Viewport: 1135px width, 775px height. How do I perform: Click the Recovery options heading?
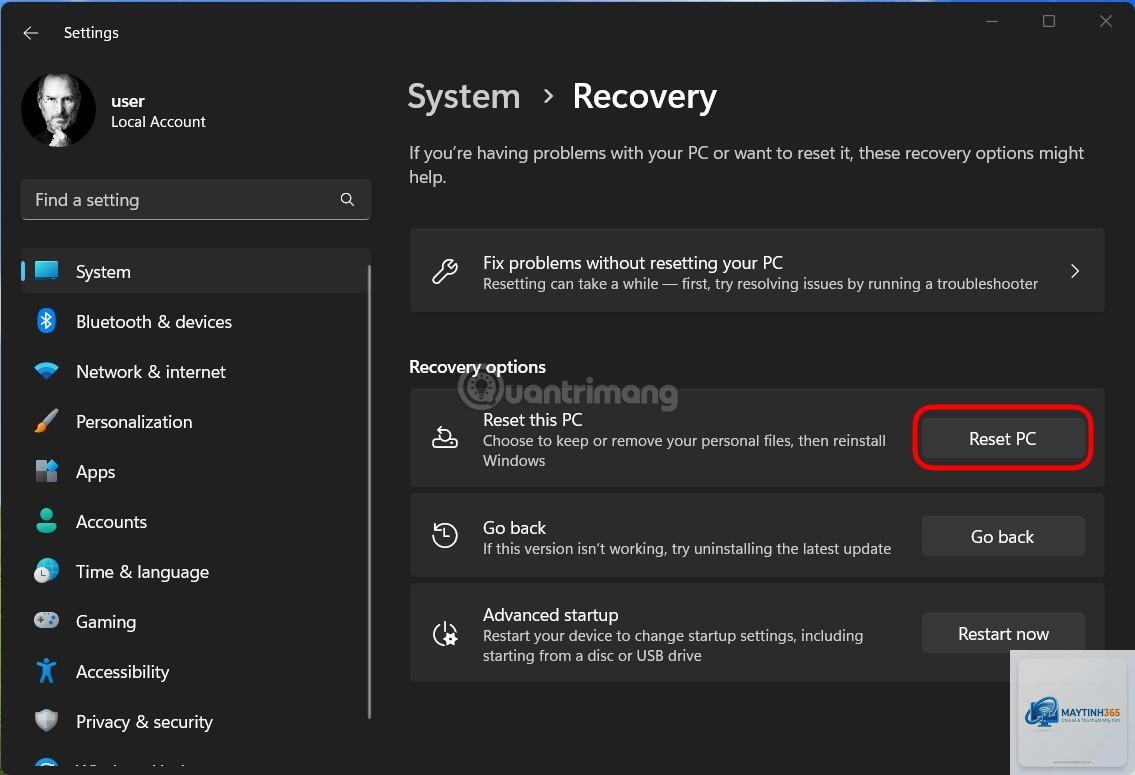pos(478,367)
